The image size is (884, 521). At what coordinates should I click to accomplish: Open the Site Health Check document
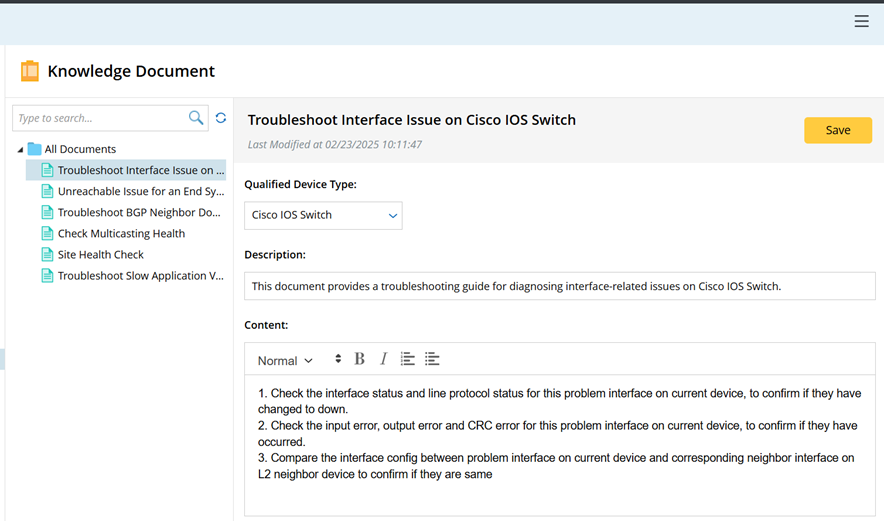click(x=101, y=254)
